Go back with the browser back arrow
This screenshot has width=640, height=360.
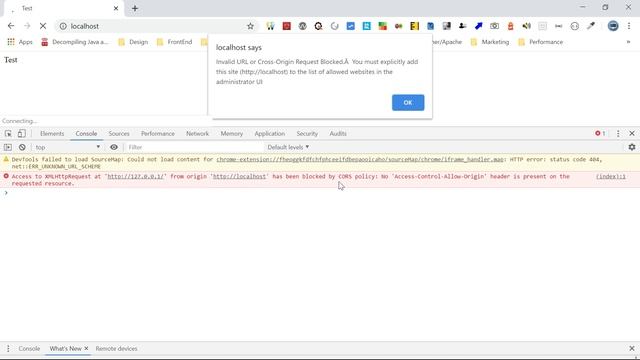(x=11, y=26)
